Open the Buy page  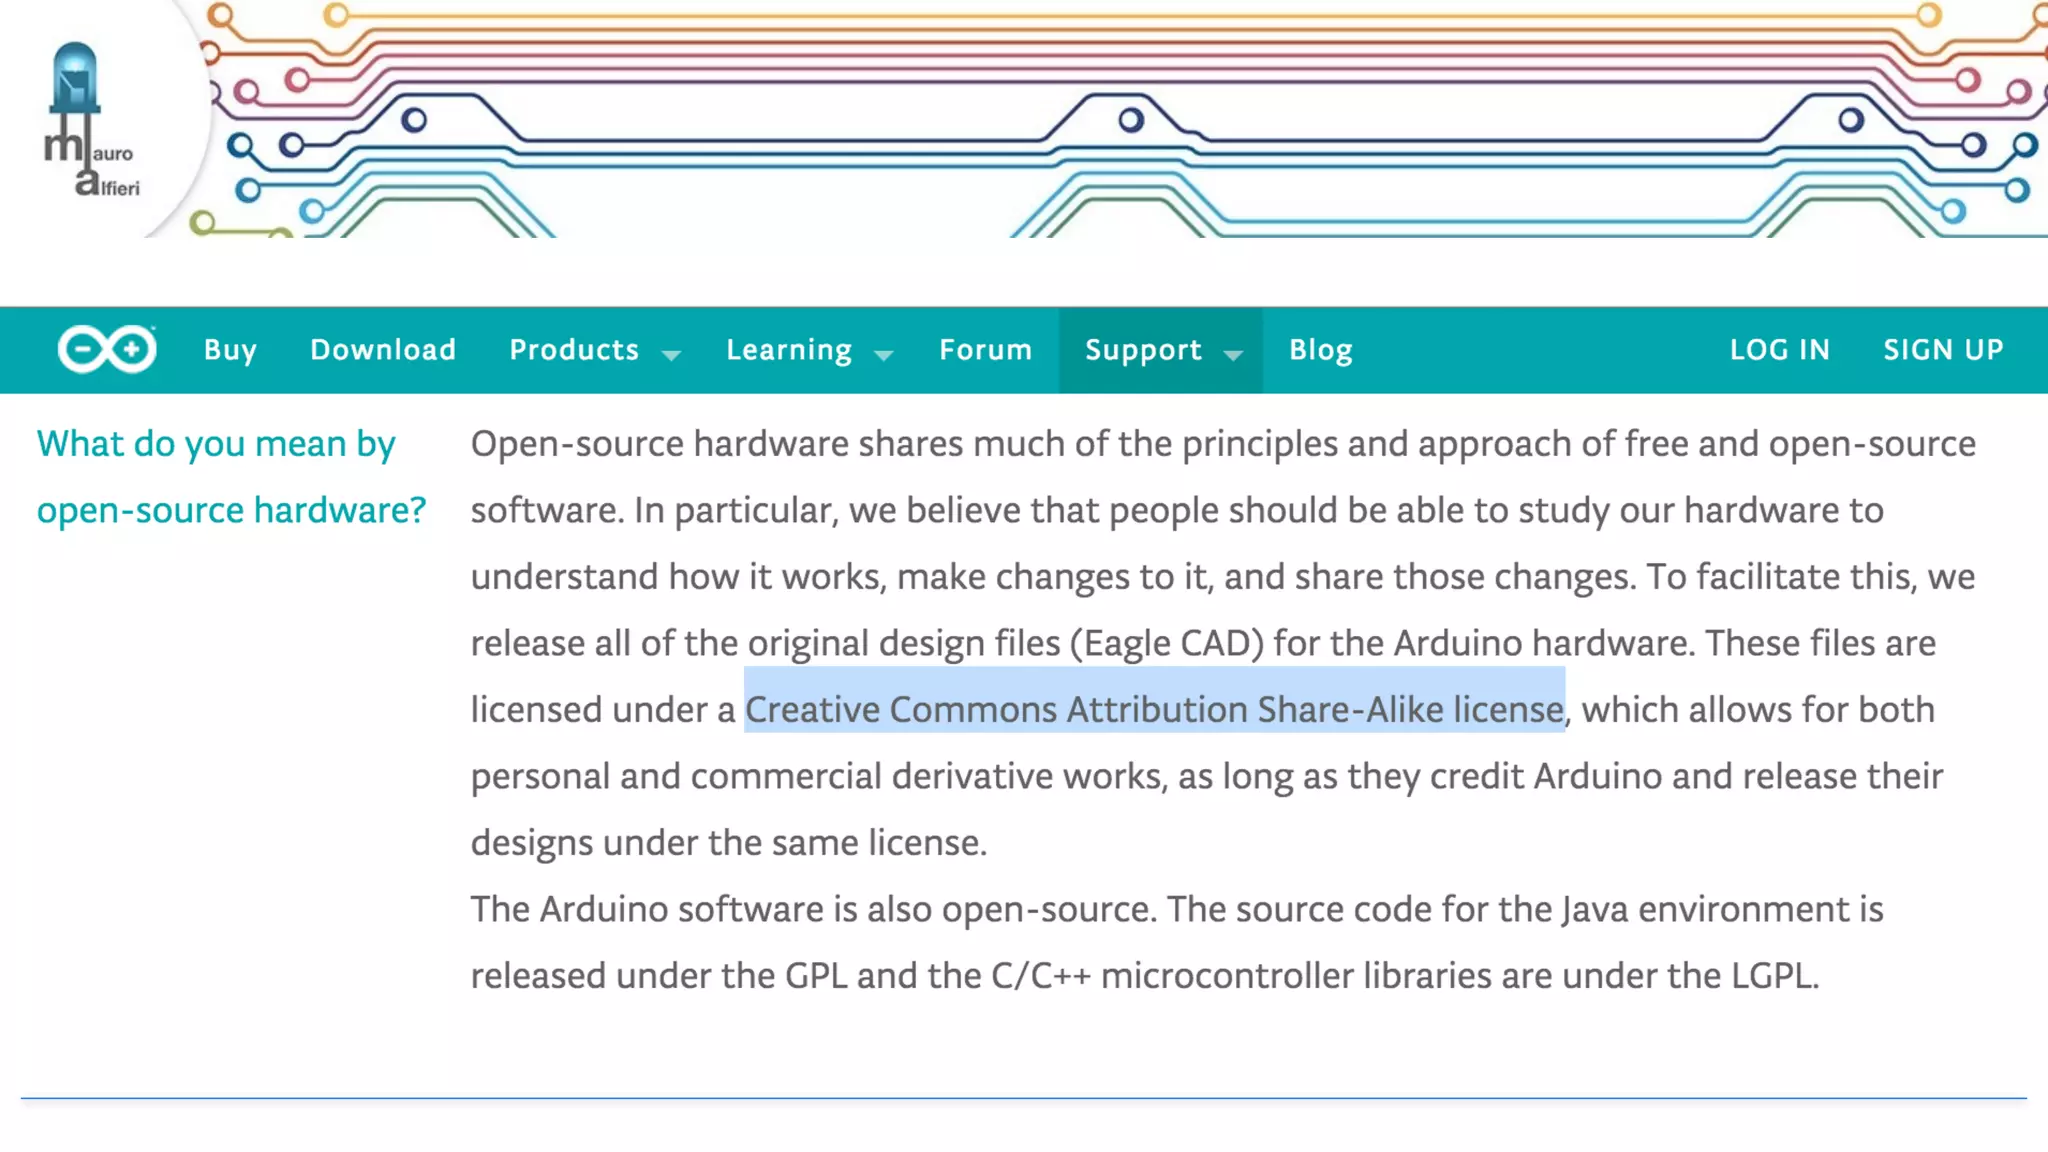pyautogui.click(x=230, y=350)
